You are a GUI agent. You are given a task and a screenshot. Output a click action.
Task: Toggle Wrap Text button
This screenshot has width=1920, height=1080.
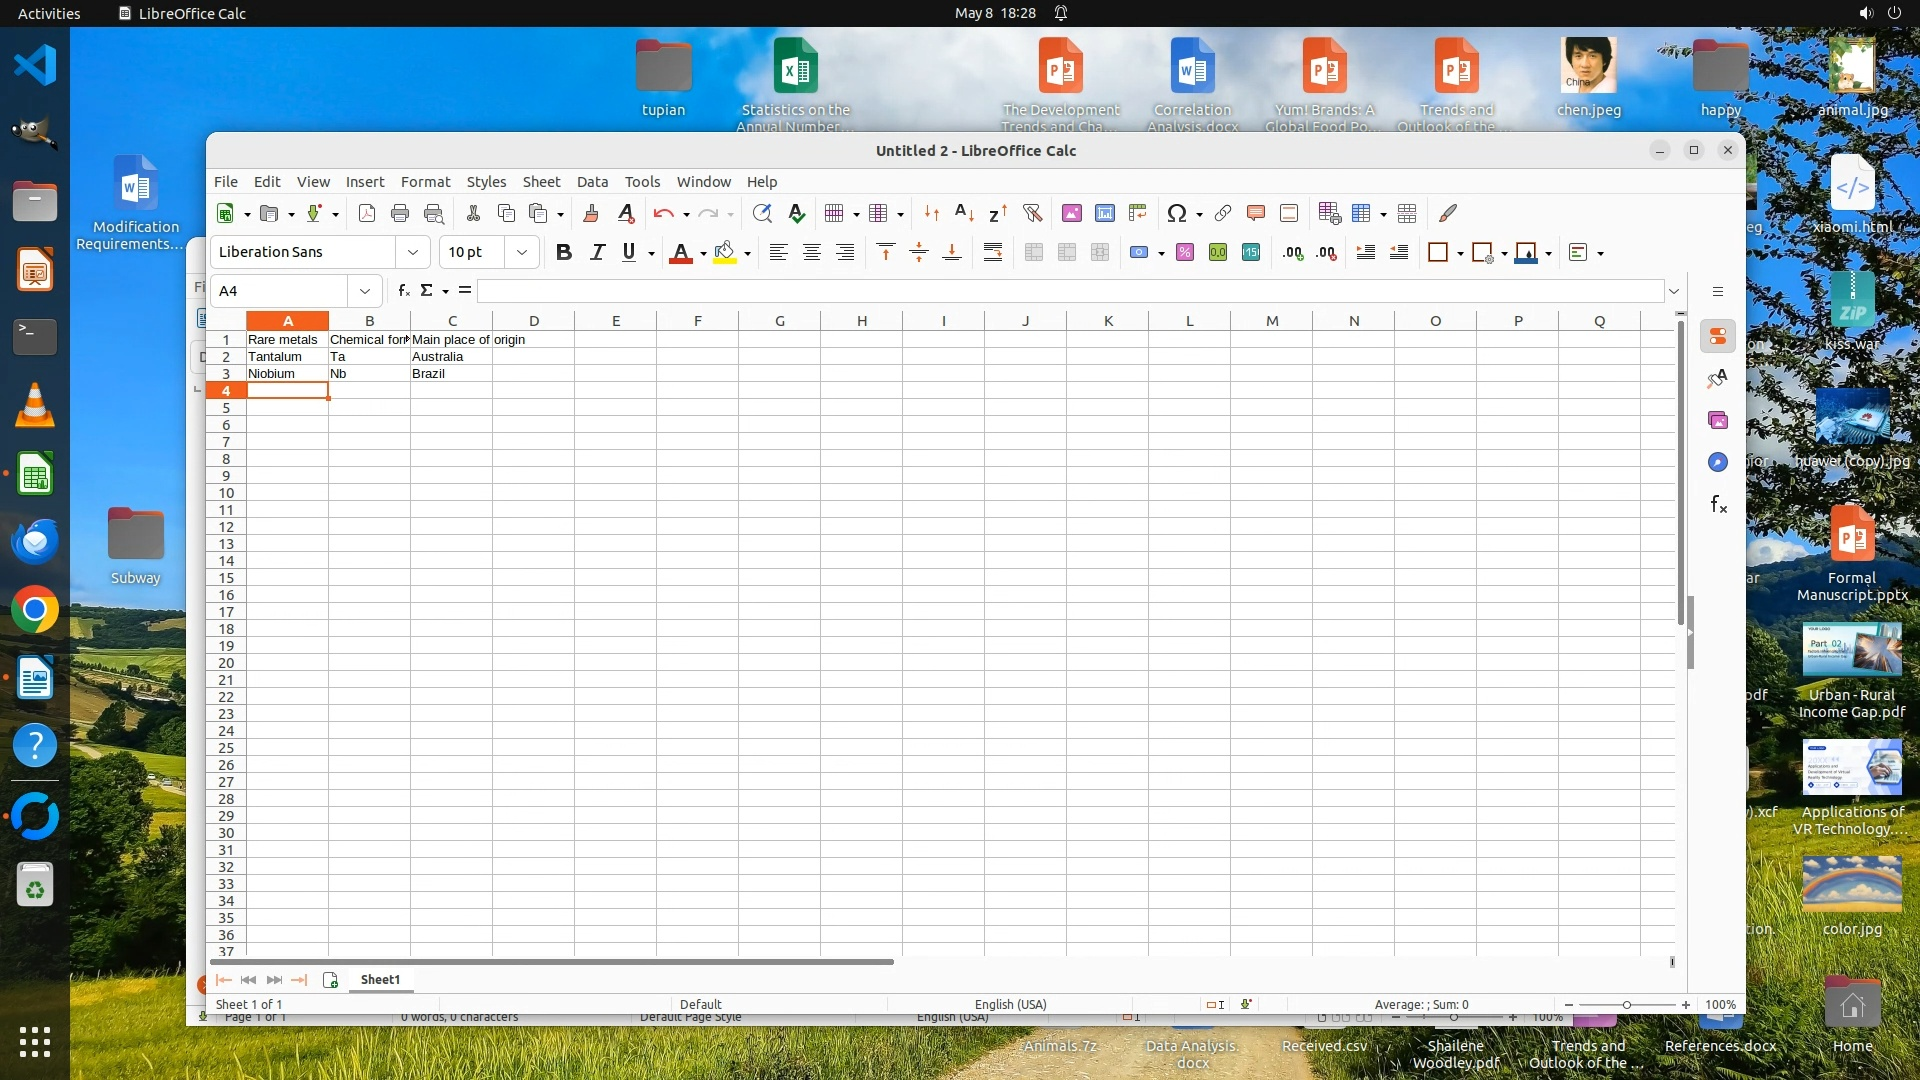pos(992,253)
